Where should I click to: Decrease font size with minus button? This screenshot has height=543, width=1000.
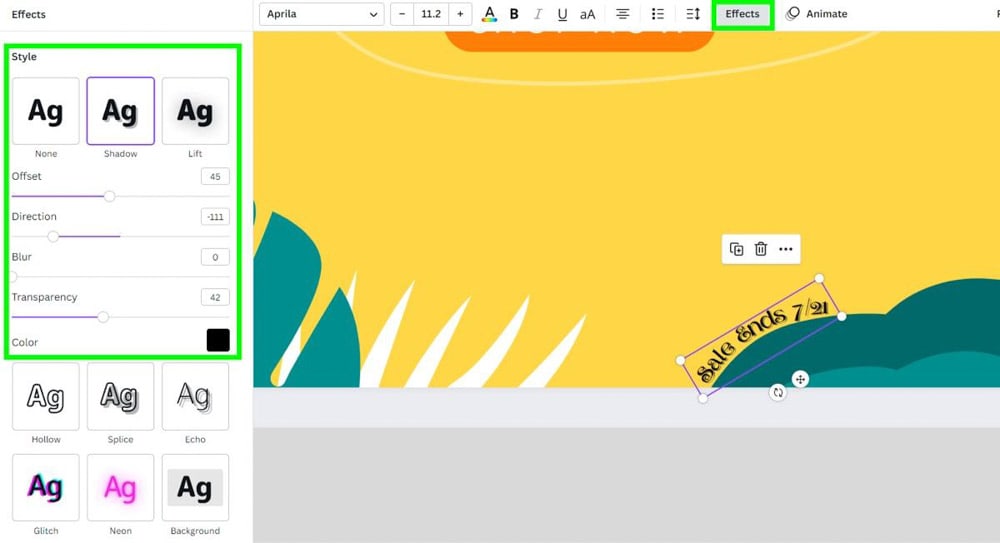(x=402, y=14)
